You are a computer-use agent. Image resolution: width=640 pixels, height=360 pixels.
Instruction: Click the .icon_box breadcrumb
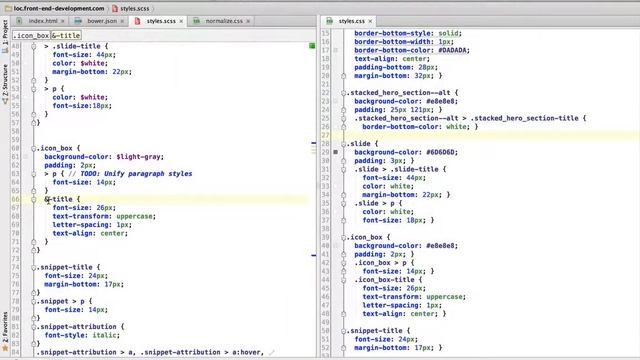tap(31, 36)
